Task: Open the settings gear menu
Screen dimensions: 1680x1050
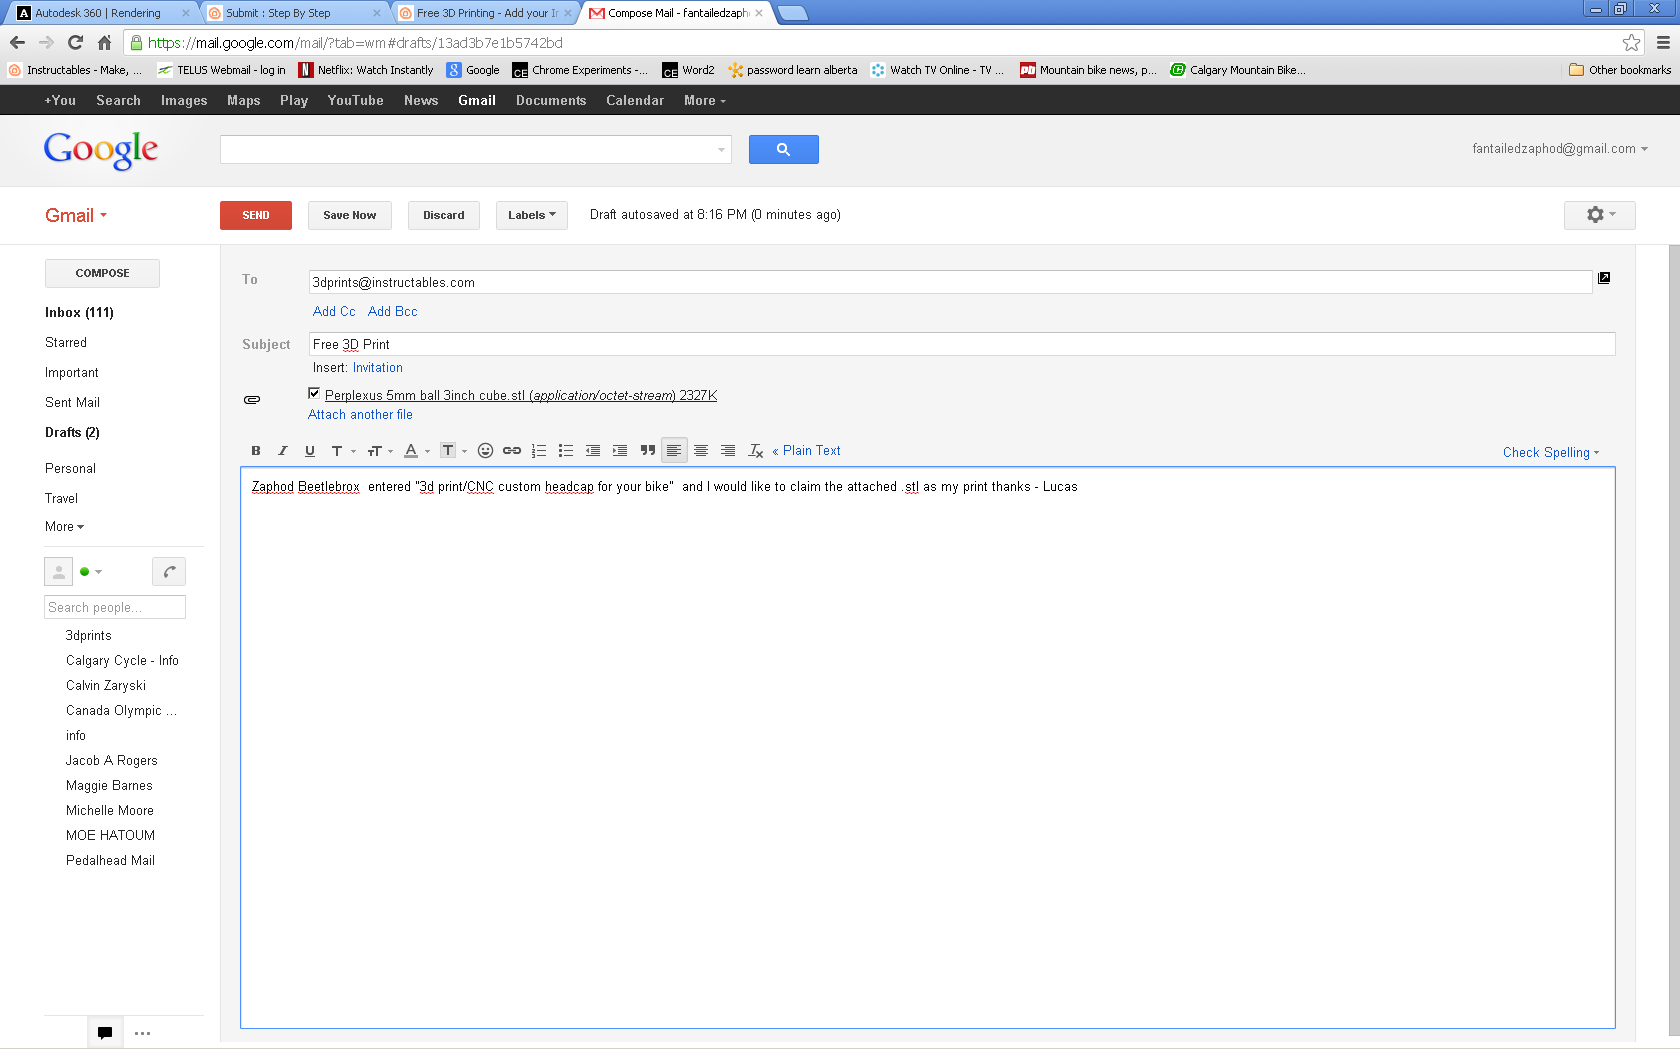Action: coord(1600,215)
